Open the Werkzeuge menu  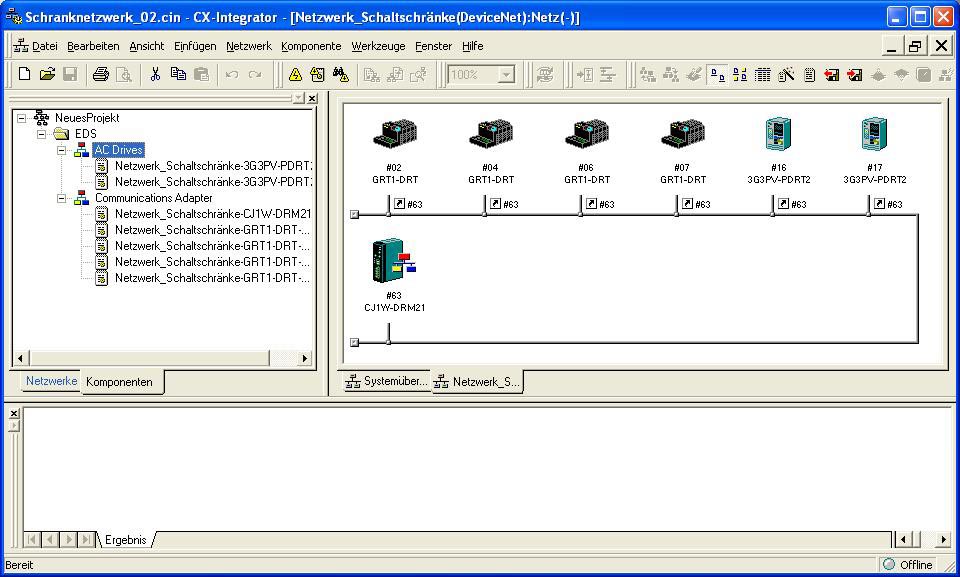pos(378,46)
